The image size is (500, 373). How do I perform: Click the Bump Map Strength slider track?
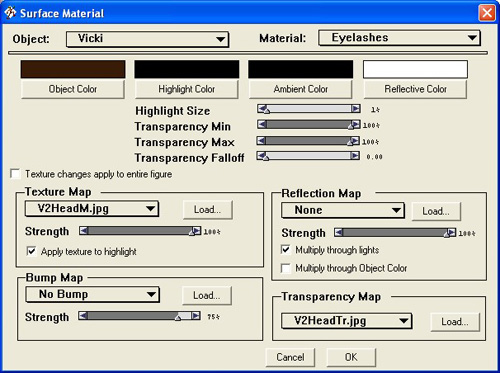[x=139, y=315]
